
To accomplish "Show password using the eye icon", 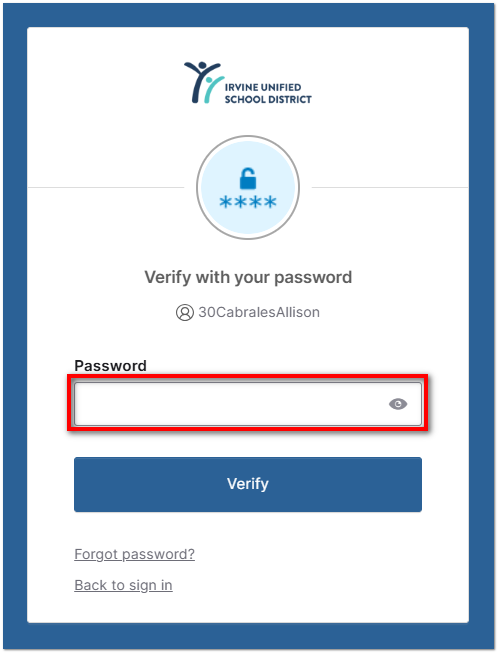I will [398, 404].
